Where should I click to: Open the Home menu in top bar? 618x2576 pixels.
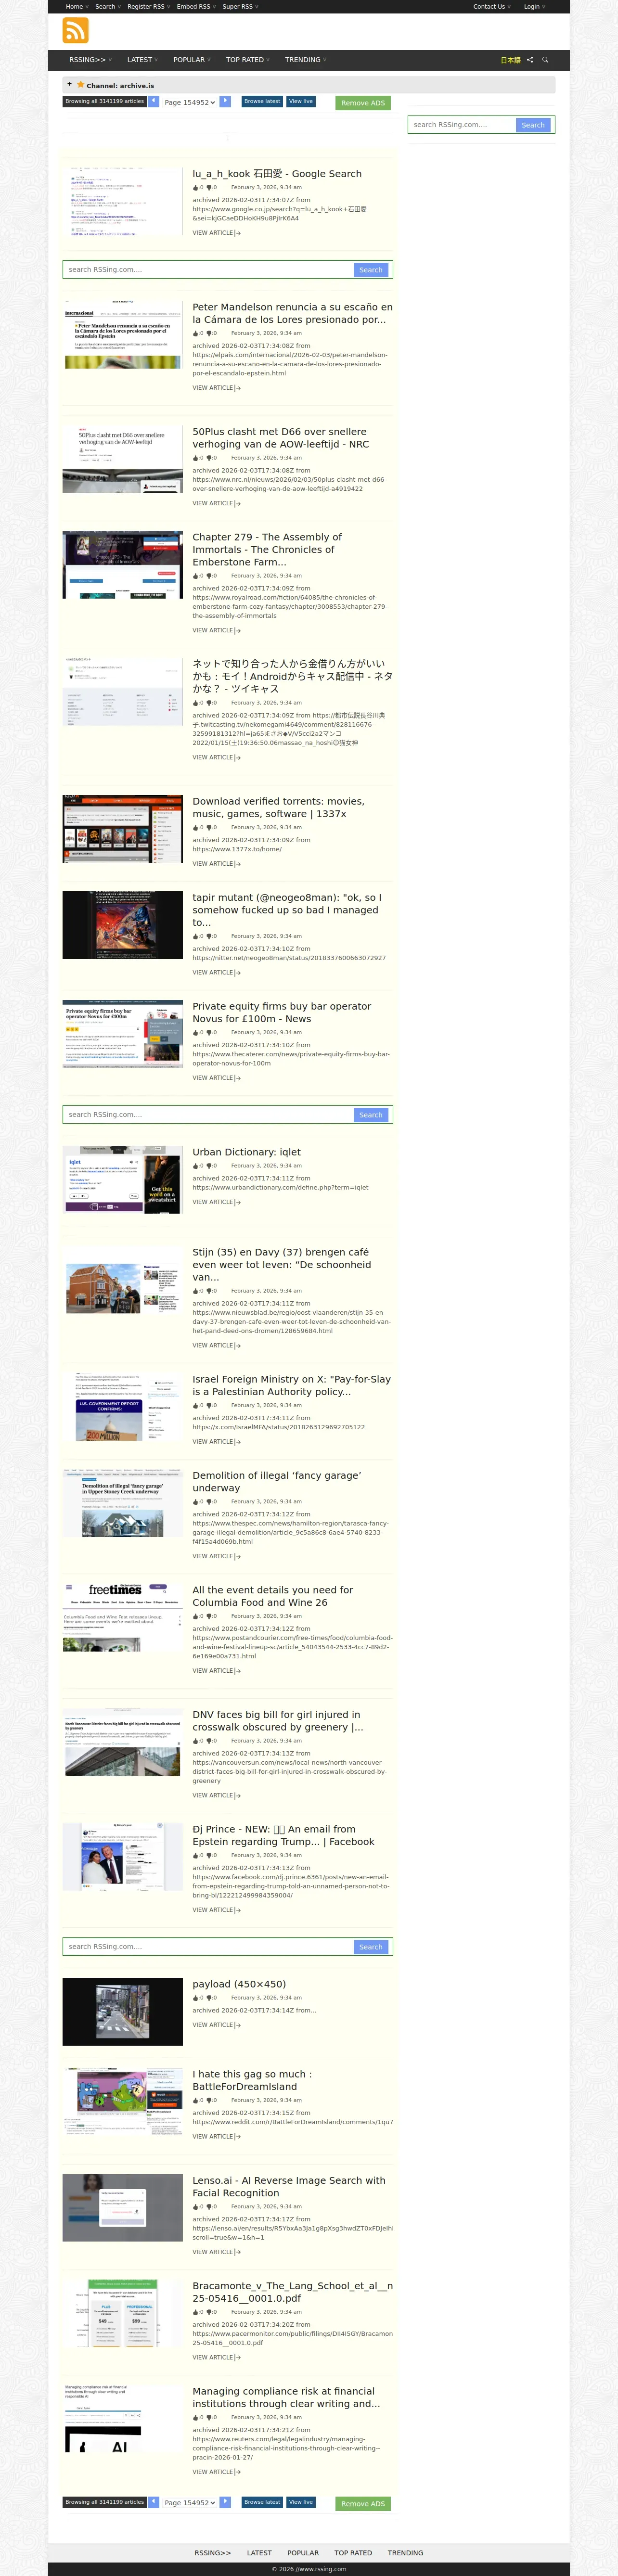point(77,7)
